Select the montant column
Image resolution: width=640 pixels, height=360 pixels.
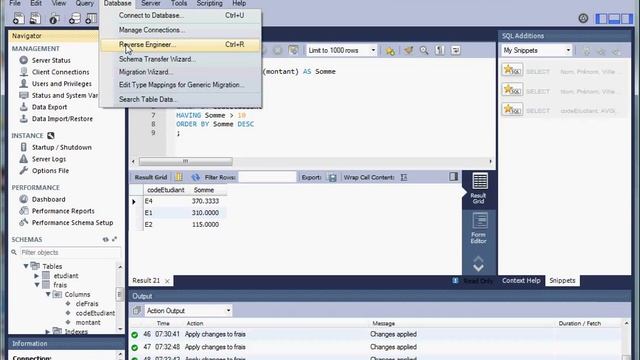coord(88,322)
